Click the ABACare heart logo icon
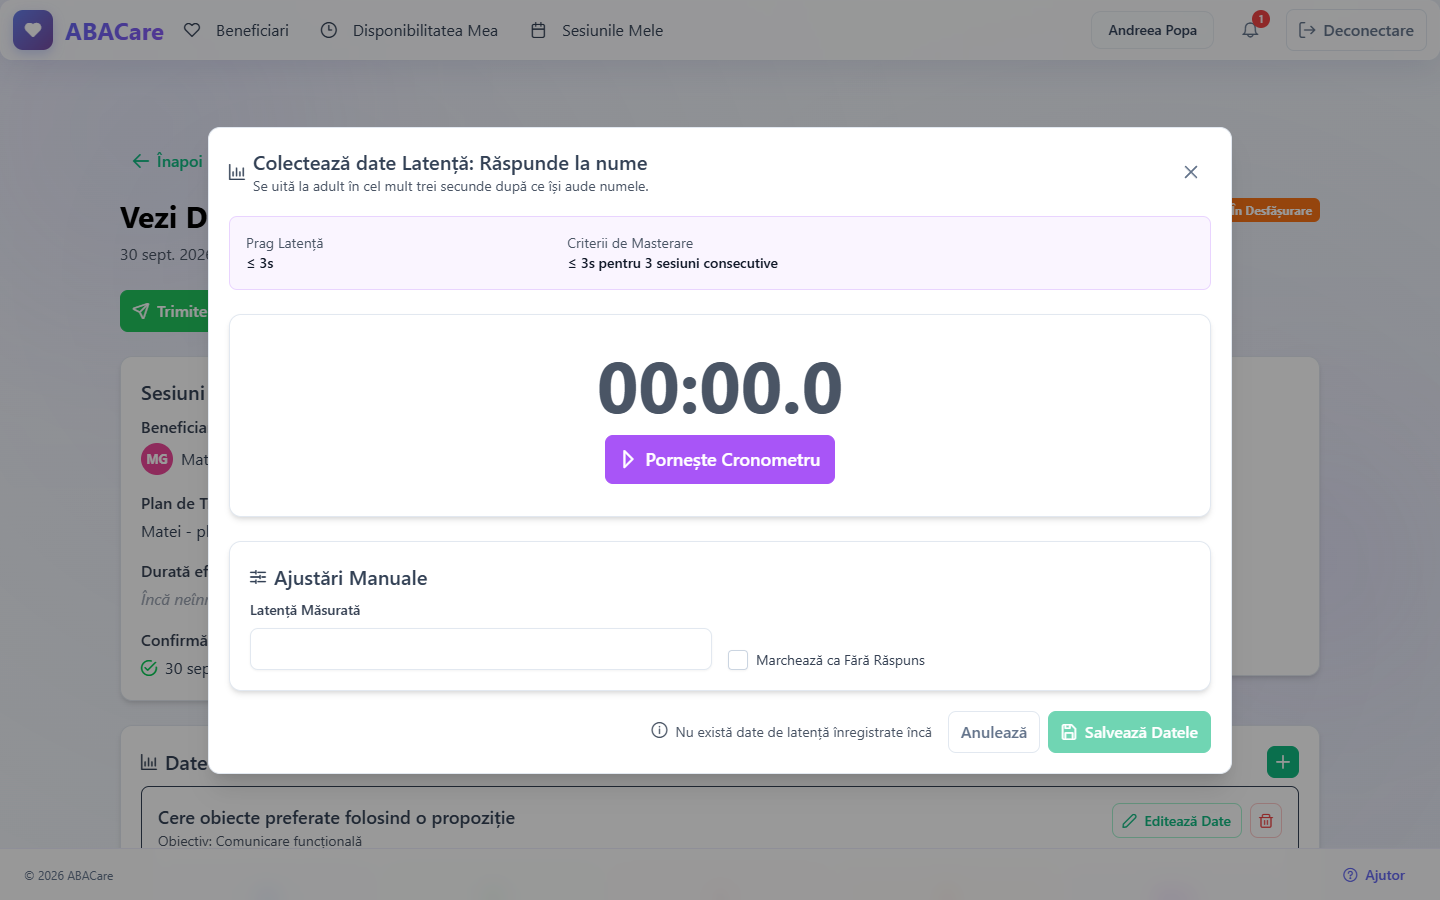 (x=33, y=30)
